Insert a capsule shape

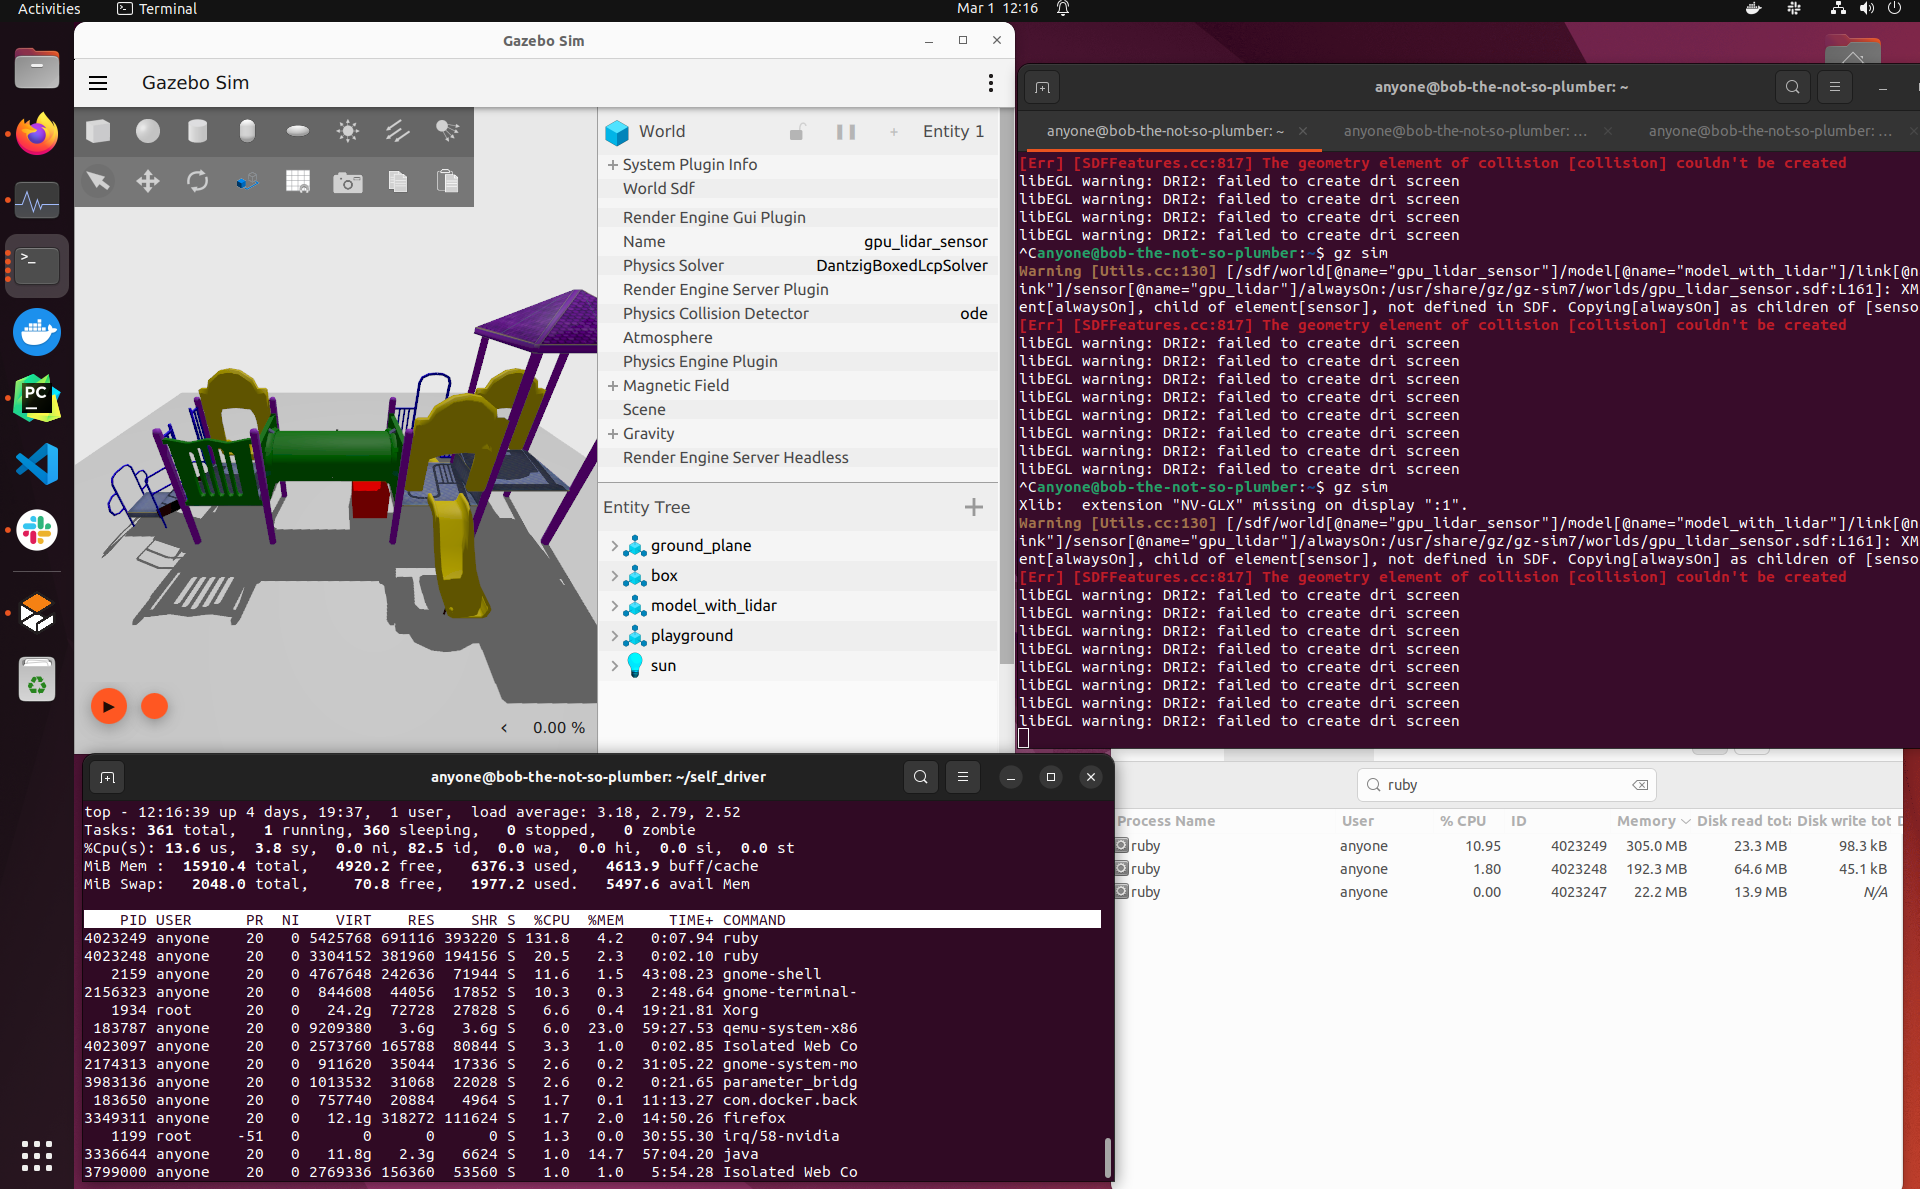[x=247, y=130]
